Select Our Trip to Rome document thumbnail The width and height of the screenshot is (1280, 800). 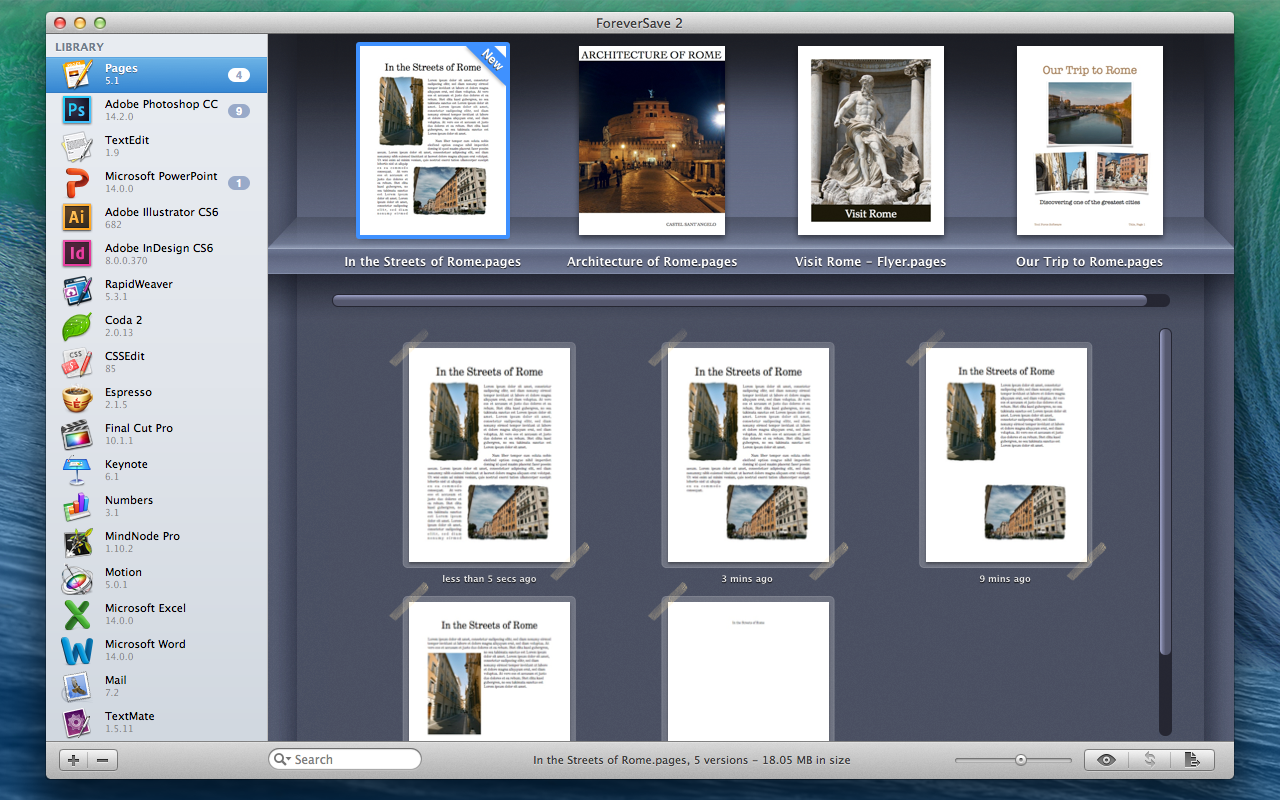click(x=1090, y=141)
